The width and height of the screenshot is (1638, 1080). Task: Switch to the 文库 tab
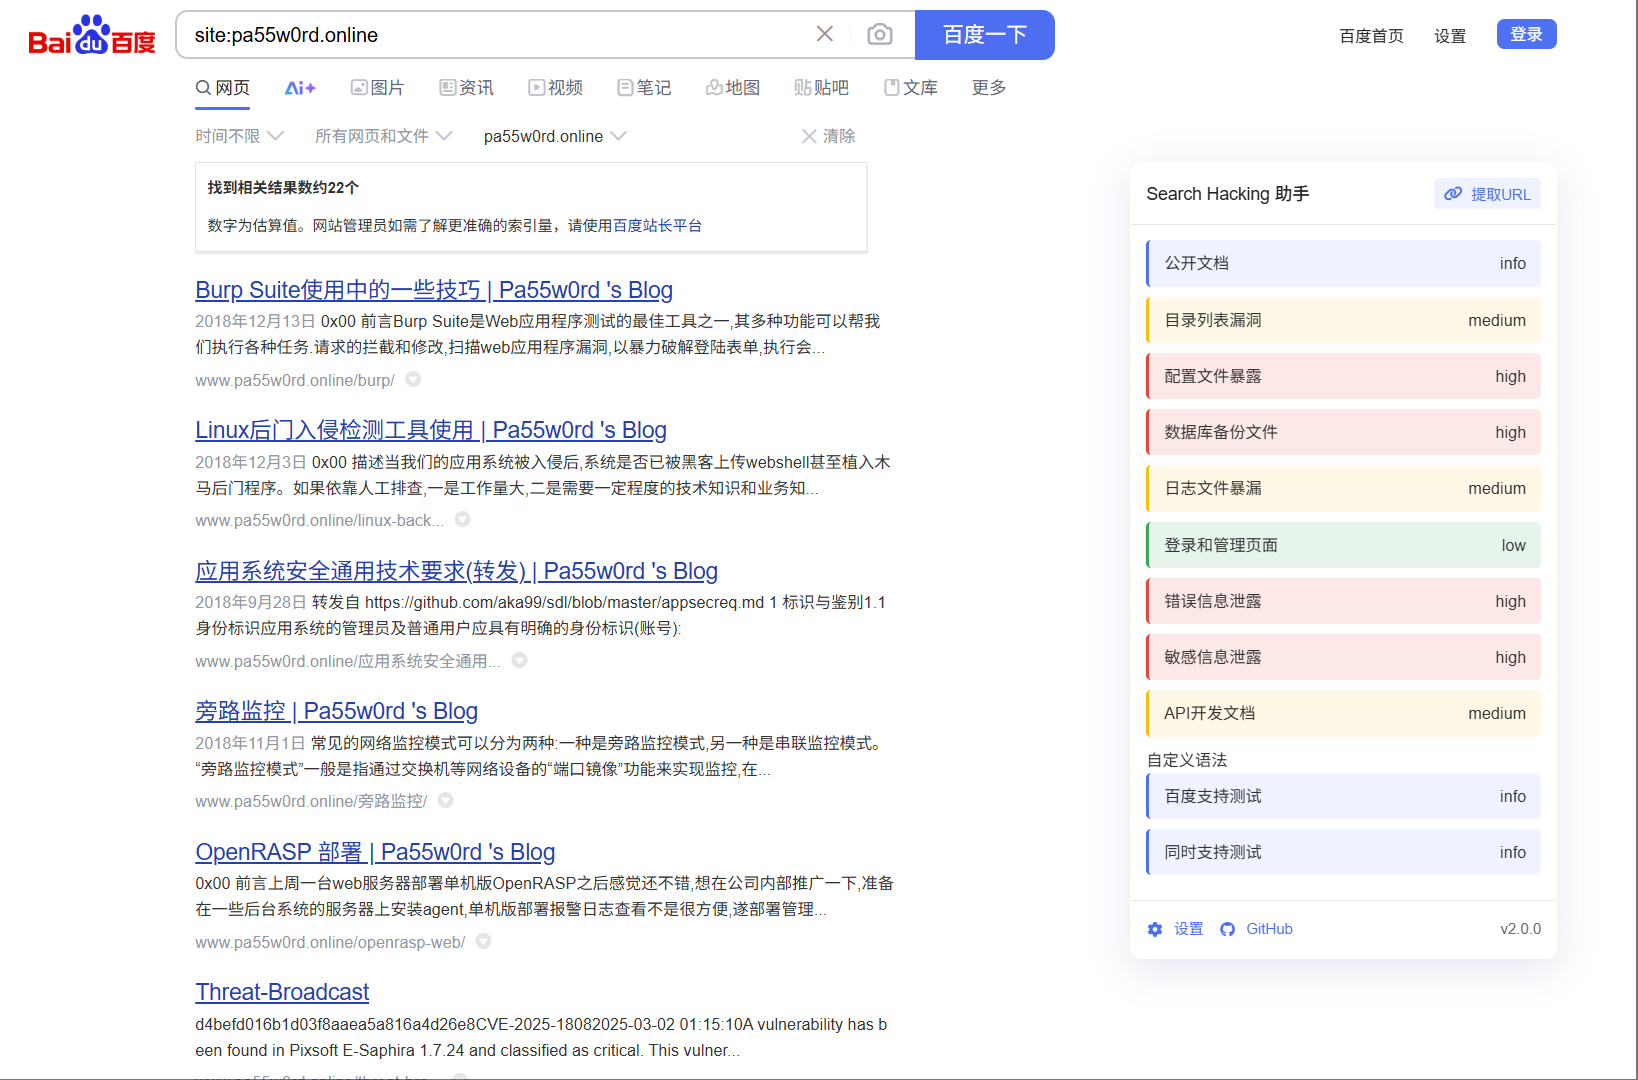click(x=911, y=88)
